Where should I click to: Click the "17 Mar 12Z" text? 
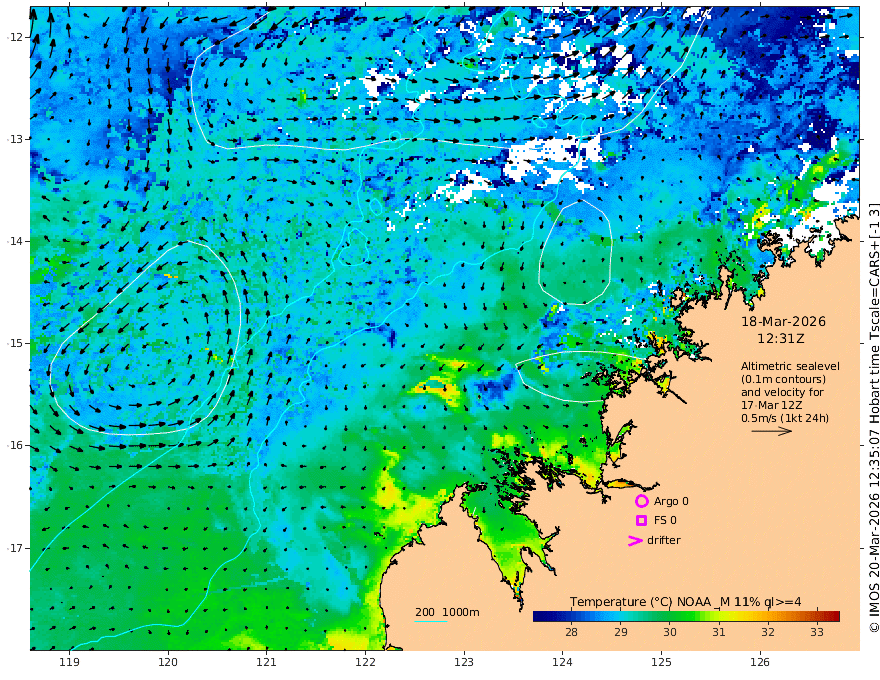click(770, 405)
